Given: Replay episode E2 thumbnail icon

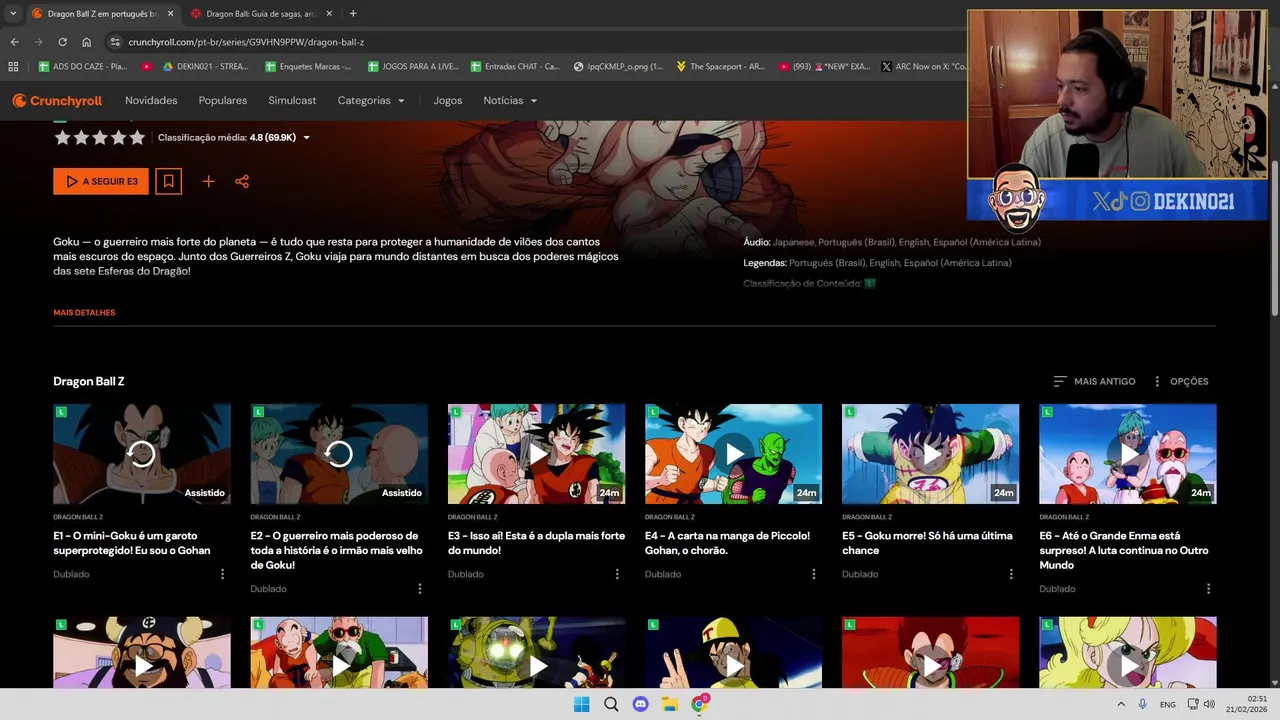Looking at the screenshot, I should coord(338,454).
